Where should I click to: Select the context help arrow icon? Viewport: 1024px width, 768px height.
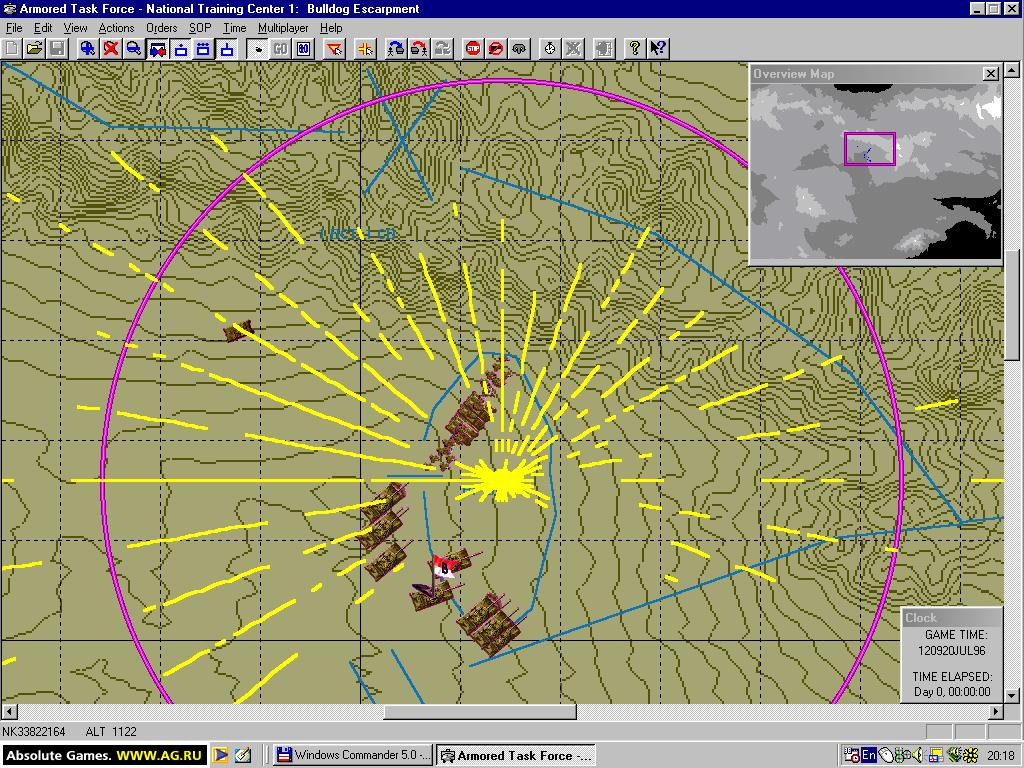point(658,48)
